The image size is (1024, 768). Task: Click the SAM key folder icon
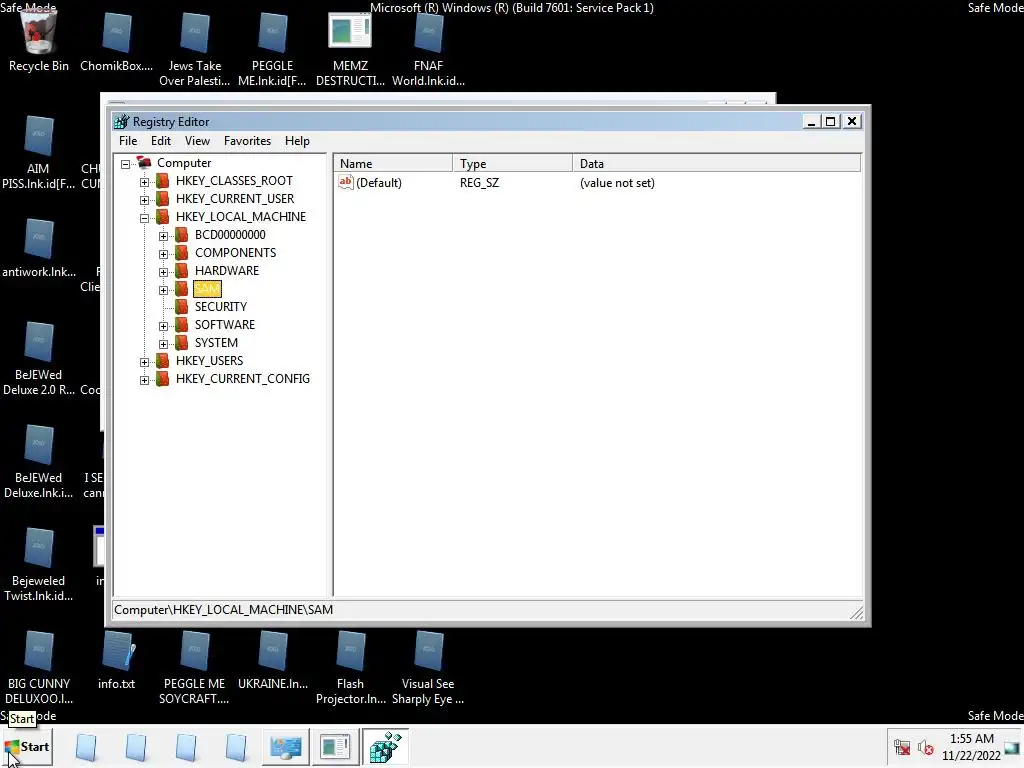pos(182,289)
